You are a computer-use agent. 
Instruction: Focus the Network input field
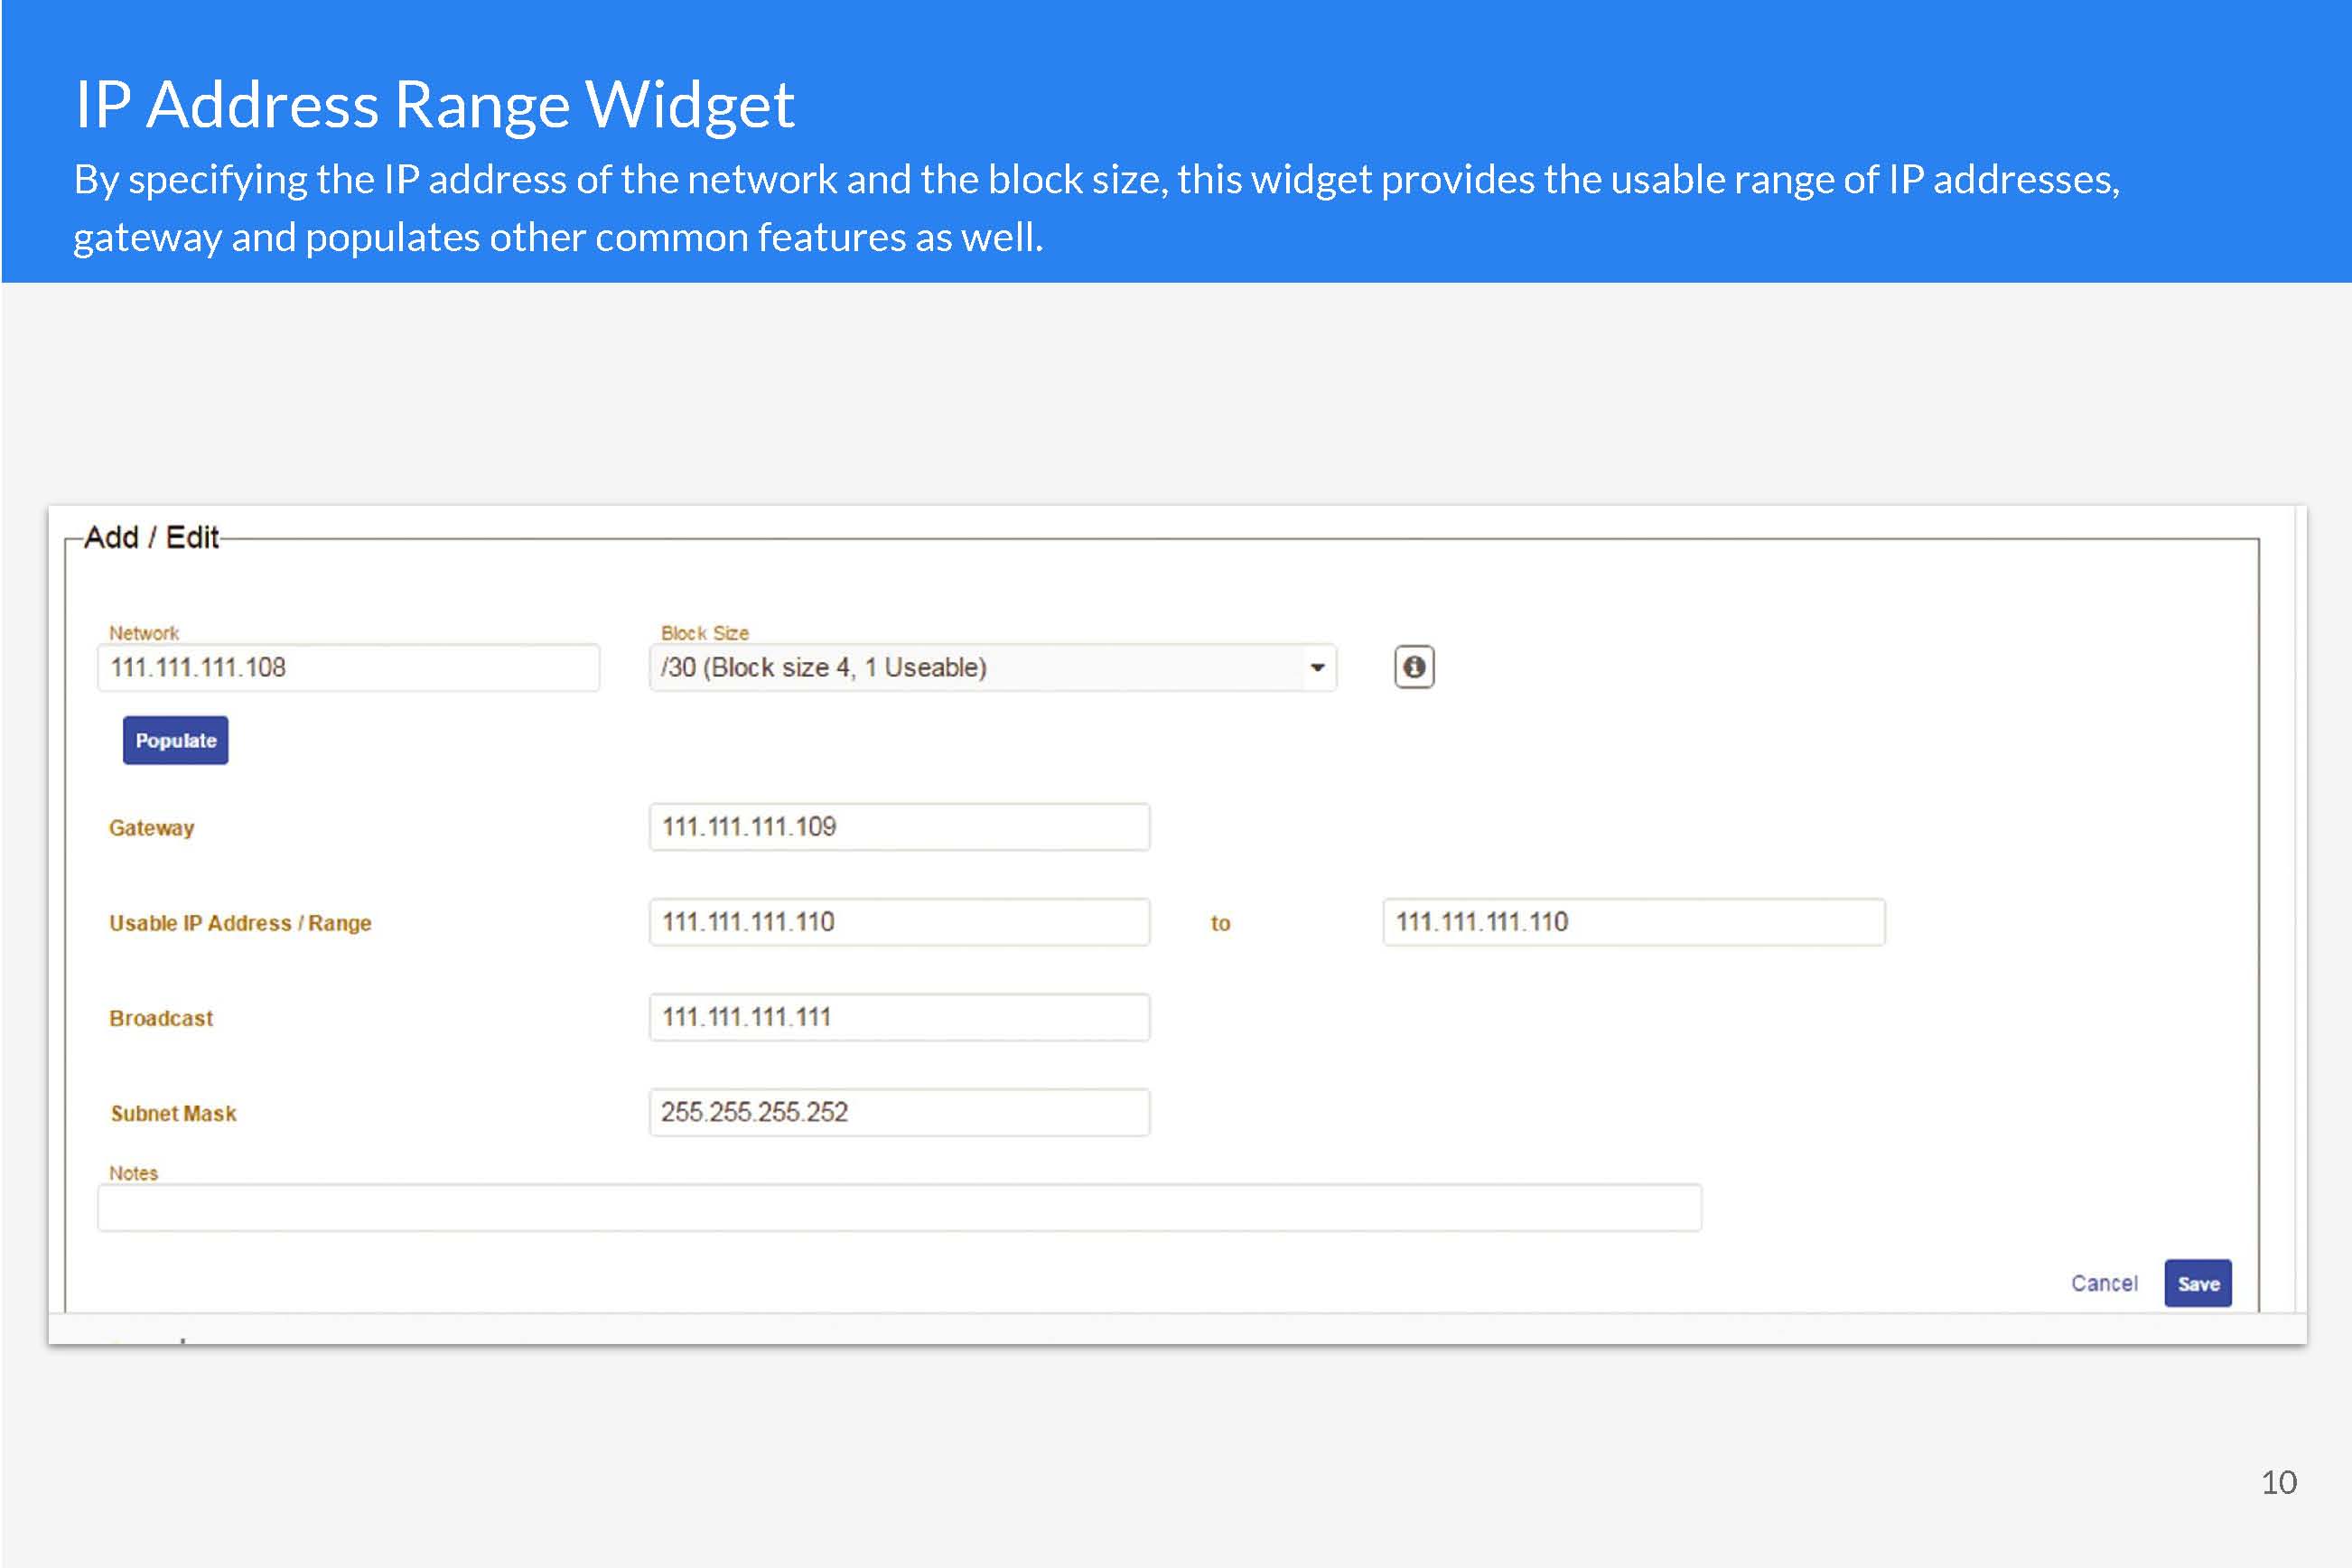tap(349, 667)
